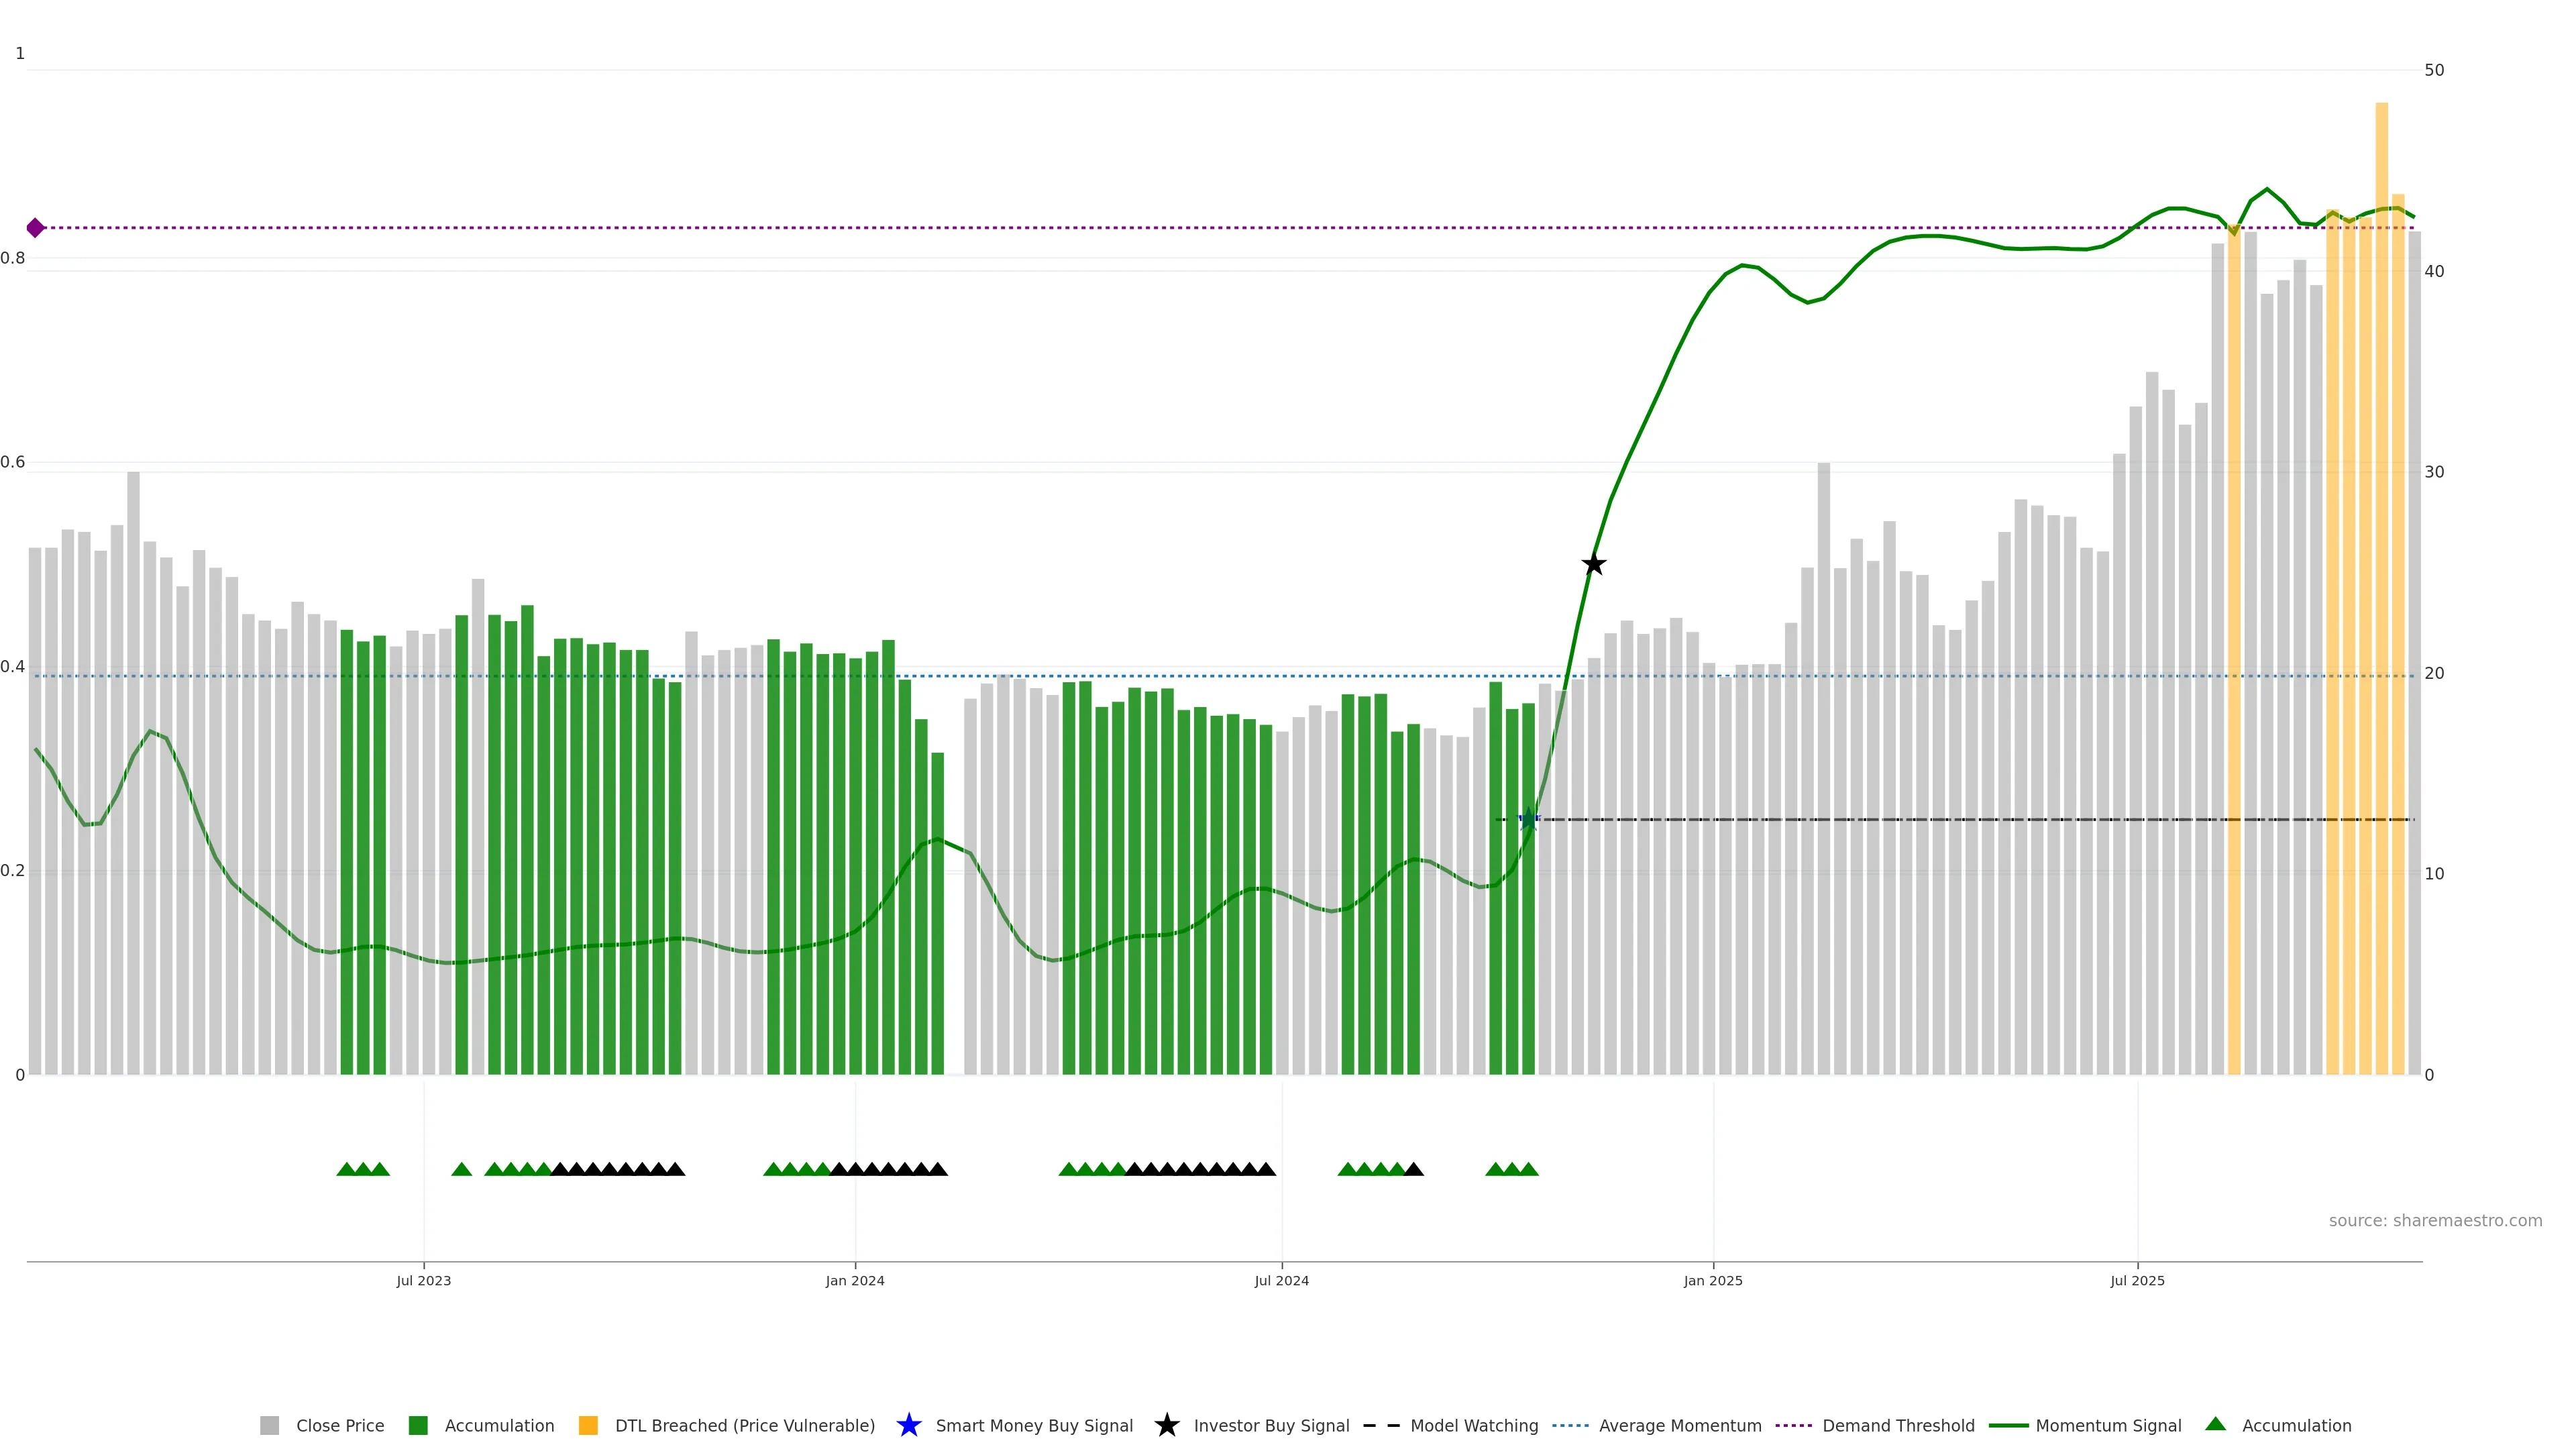2576x1449 pixels.
Task: Click the Jul 2025 axis label
Action: pyautogui.click(x=2137, y=1280)
